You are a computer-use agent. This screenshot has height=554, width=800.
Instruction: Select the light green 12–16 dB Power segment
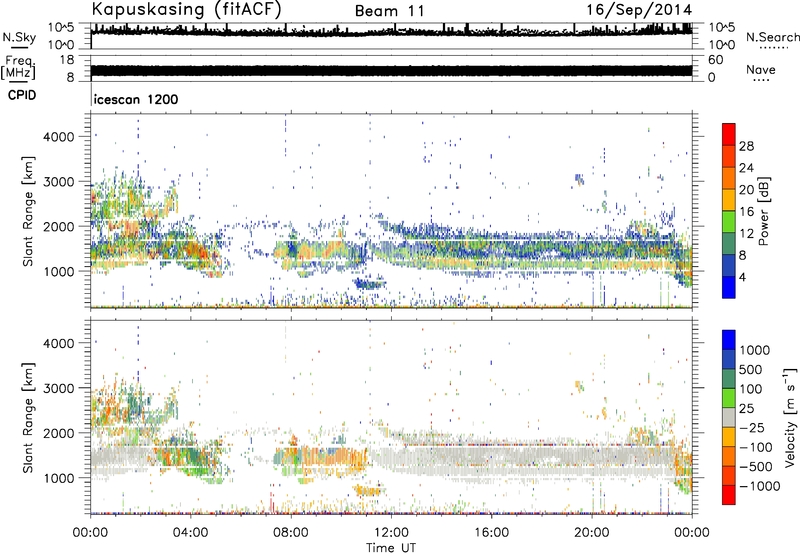pyautogui.click(x=729, y=221)
